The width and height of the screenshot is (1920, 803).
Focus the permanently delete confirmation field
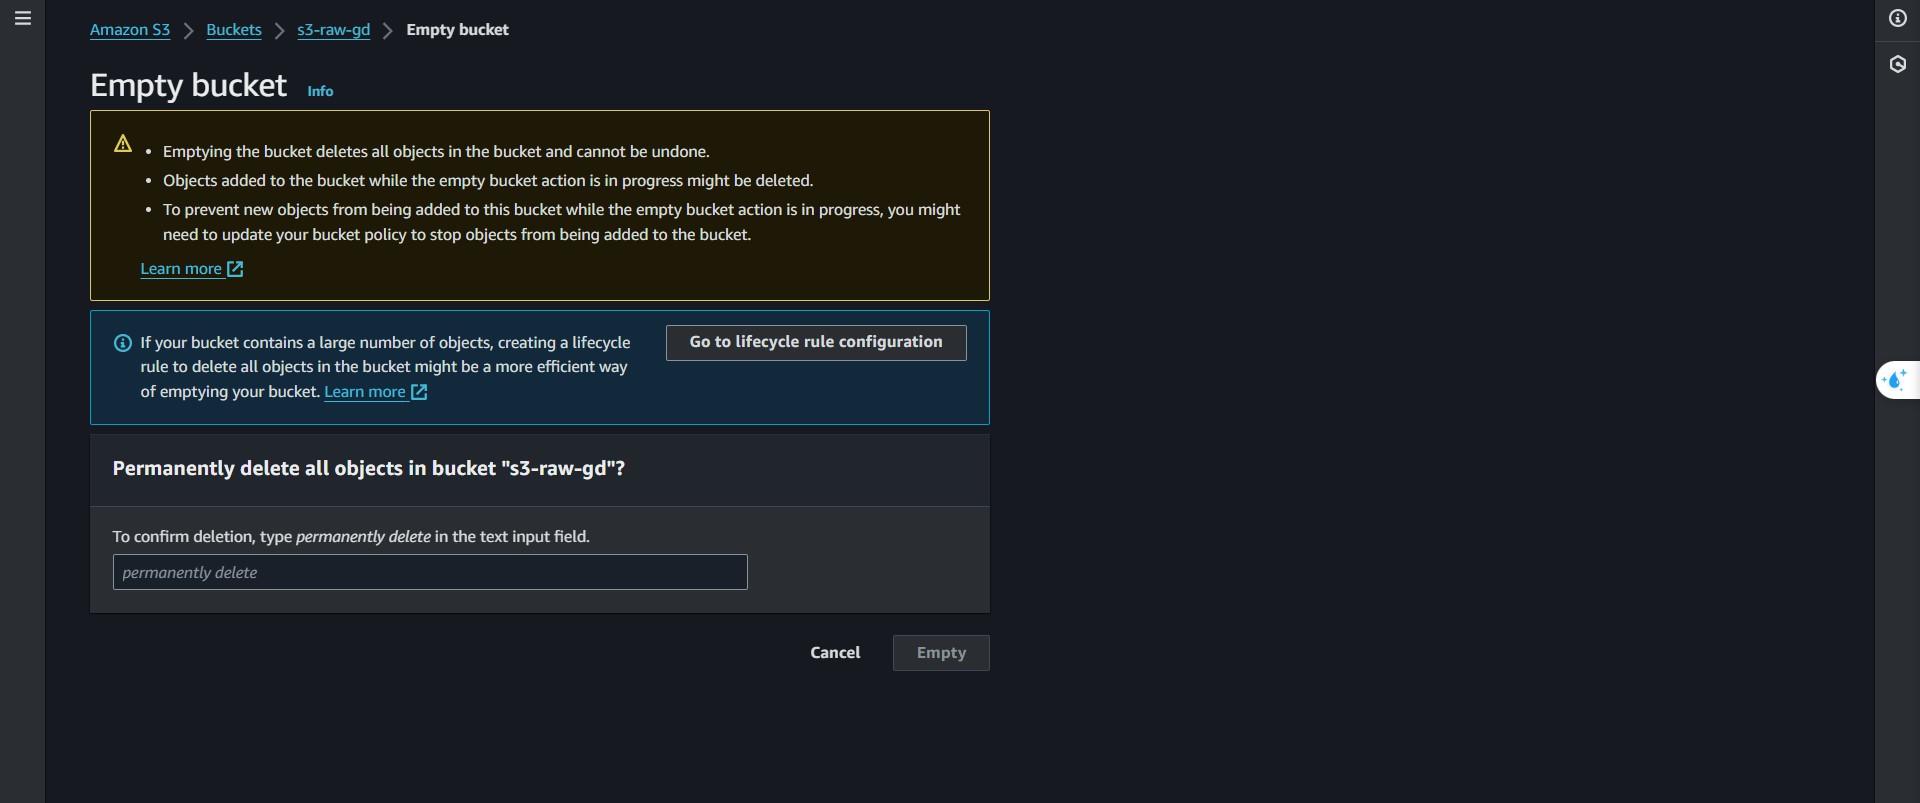coord(430,572)
